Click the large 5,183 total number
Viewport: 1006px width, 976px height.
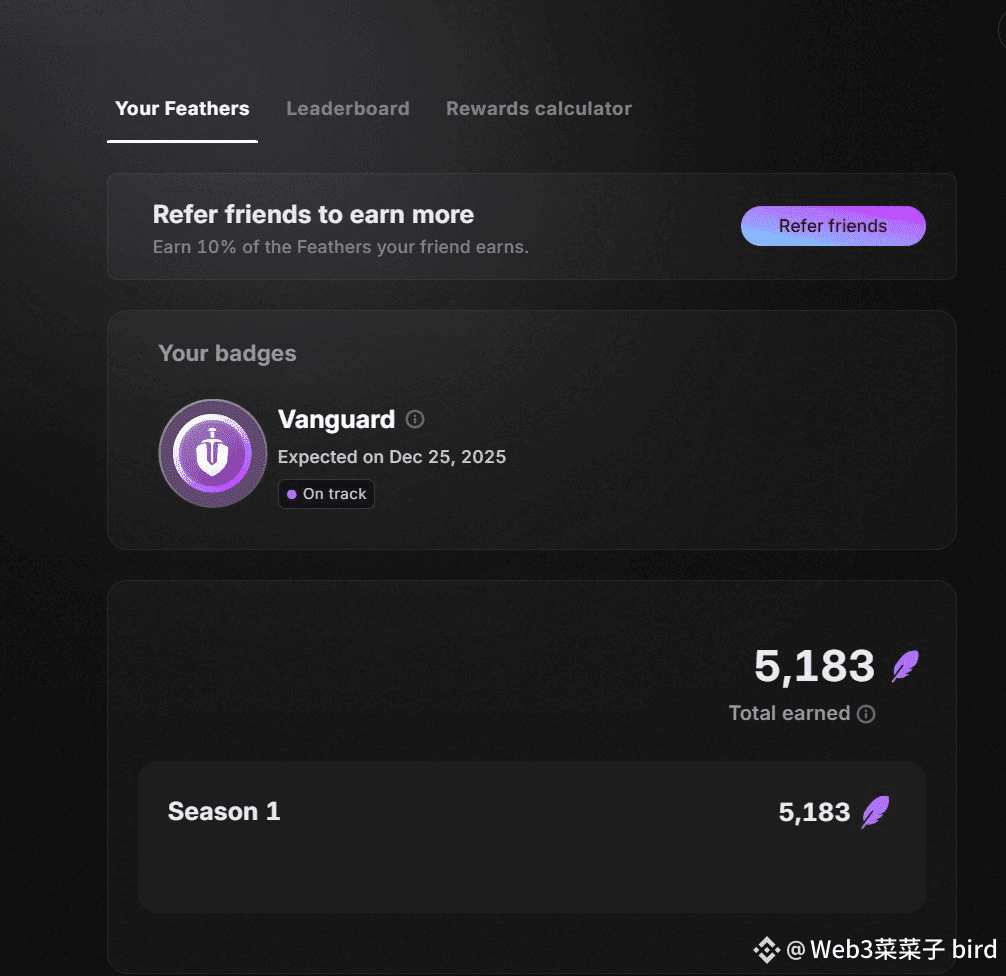click(814, 666)
